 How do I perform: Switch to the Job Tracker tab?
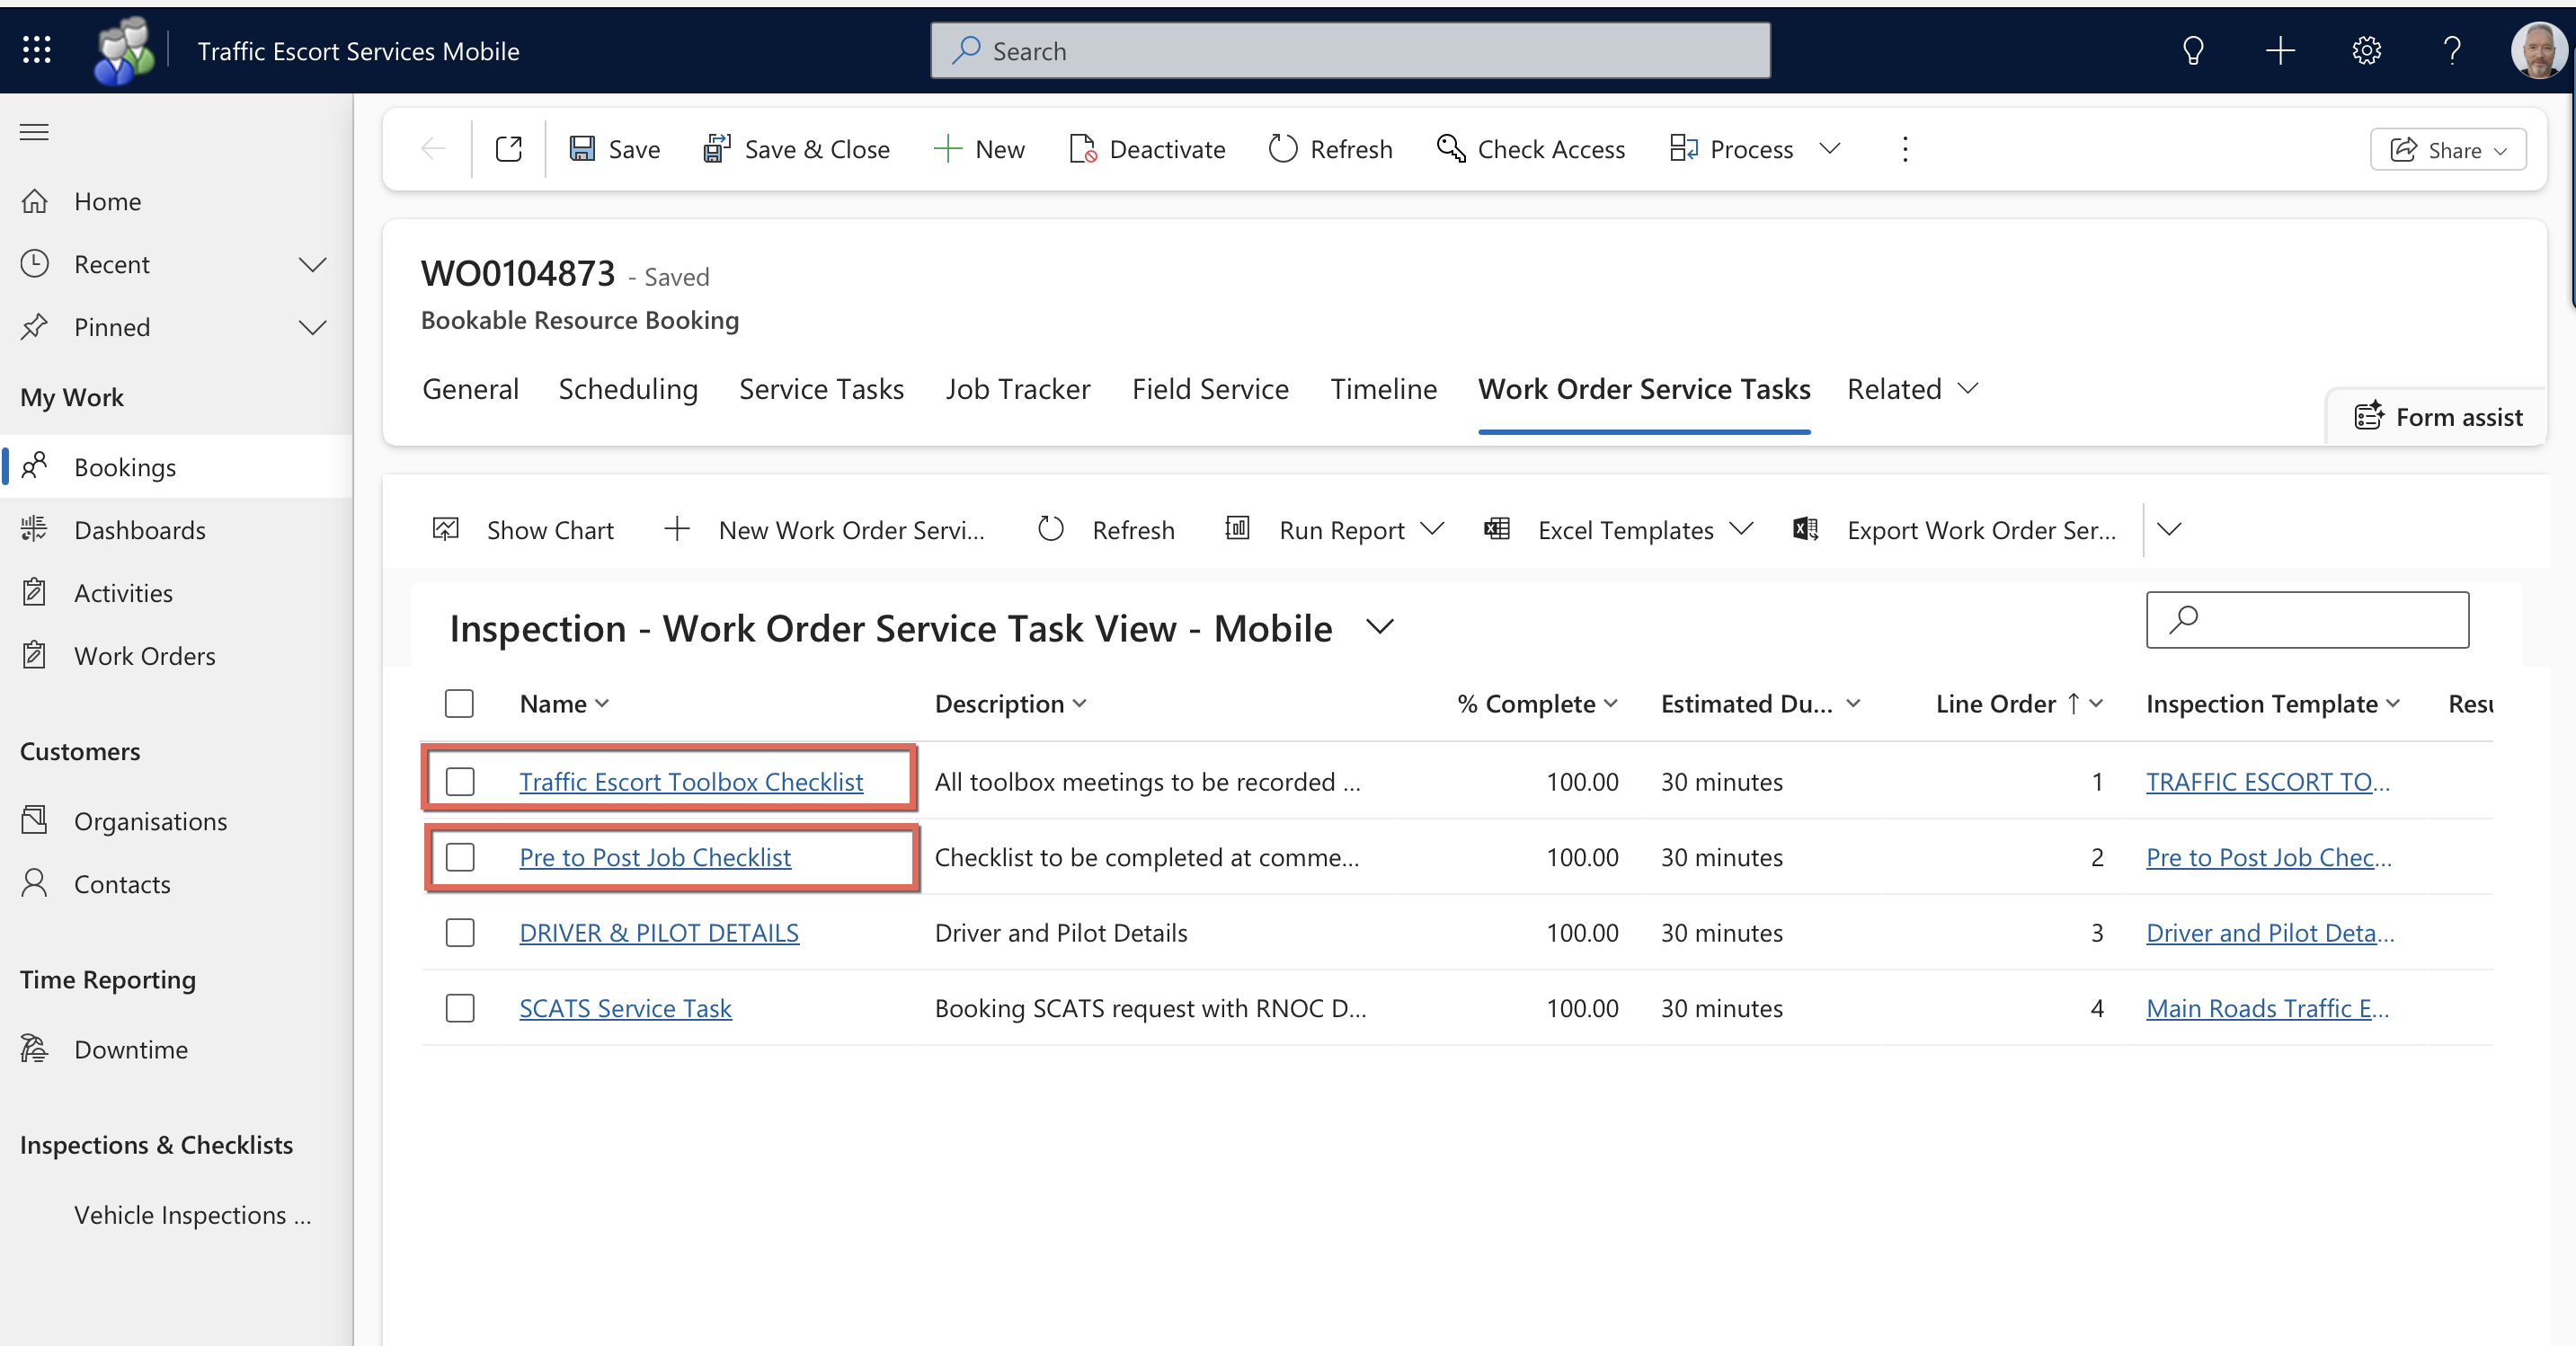tap(1017, 389)
